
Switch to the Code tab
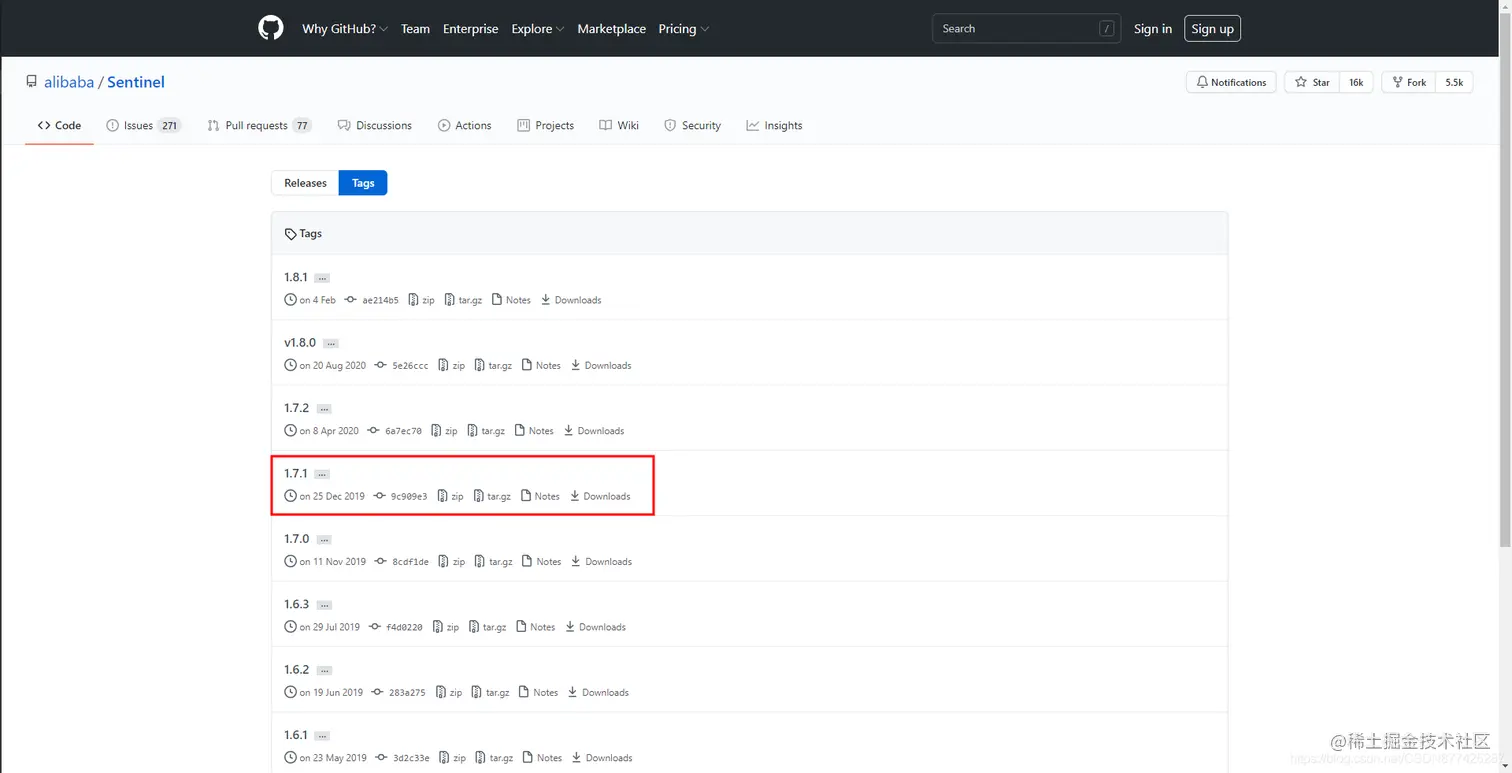(x=59, y=125)
